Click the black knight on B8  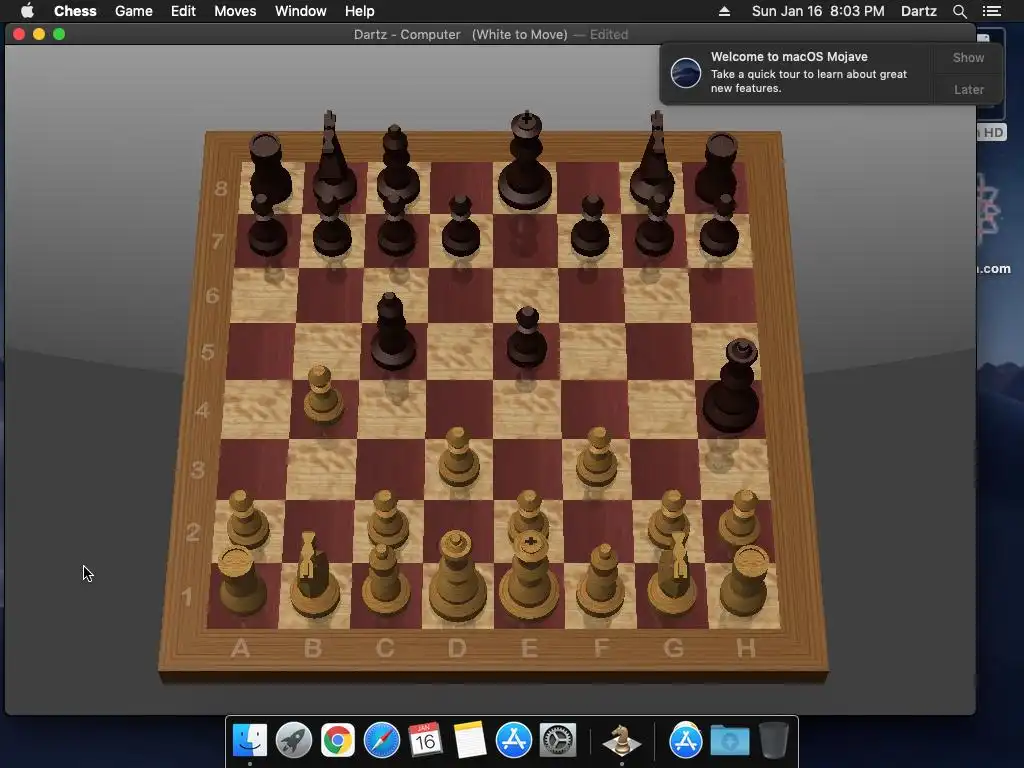coord(333,160)
